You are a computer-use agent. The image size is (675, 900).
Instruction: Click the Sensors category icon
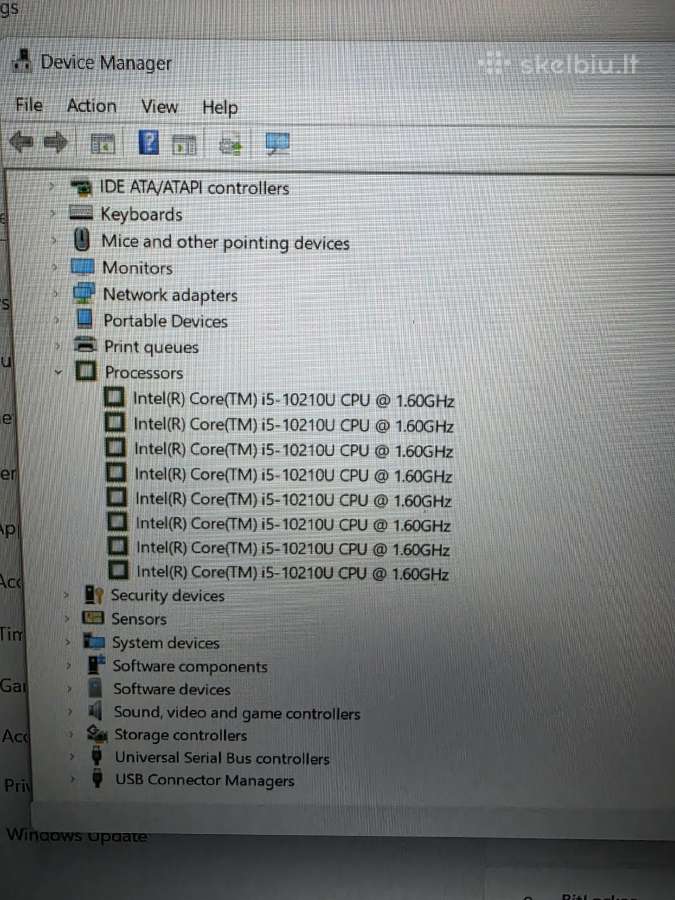(x=93, y=618)
